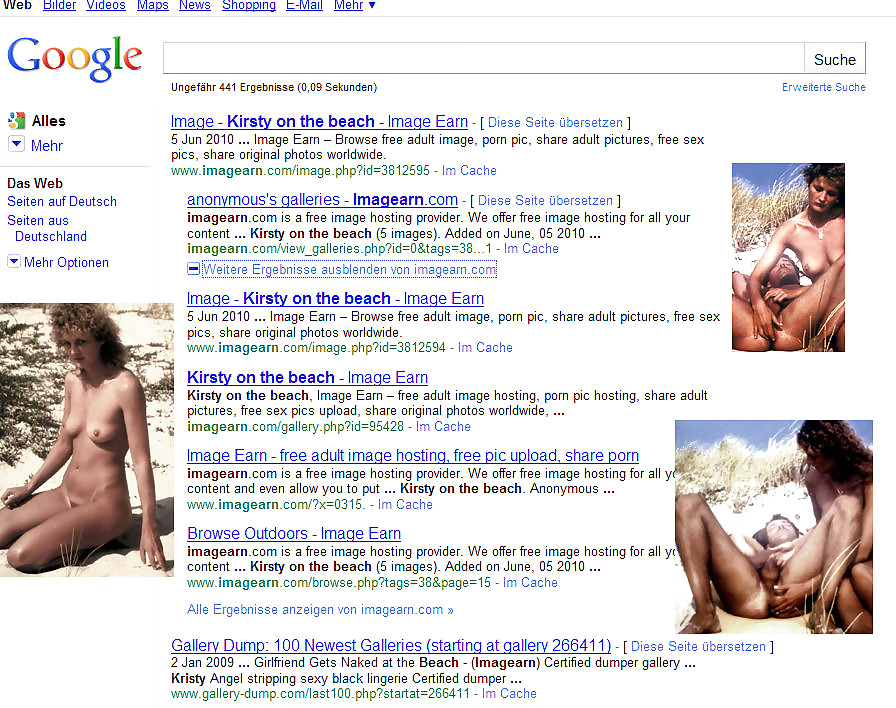The height and width of the screenshot is (708, 896).
Task: Open News from the top bar
Action: tap(195, 5)
